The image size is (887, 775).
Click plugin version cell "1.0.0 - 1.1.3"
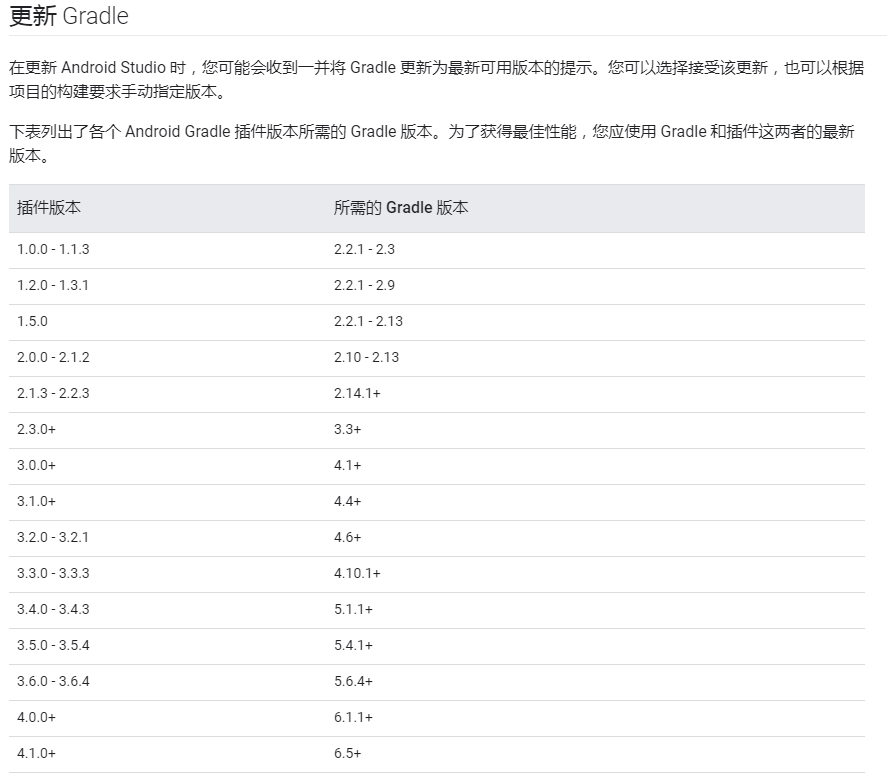tap(53, 249)
